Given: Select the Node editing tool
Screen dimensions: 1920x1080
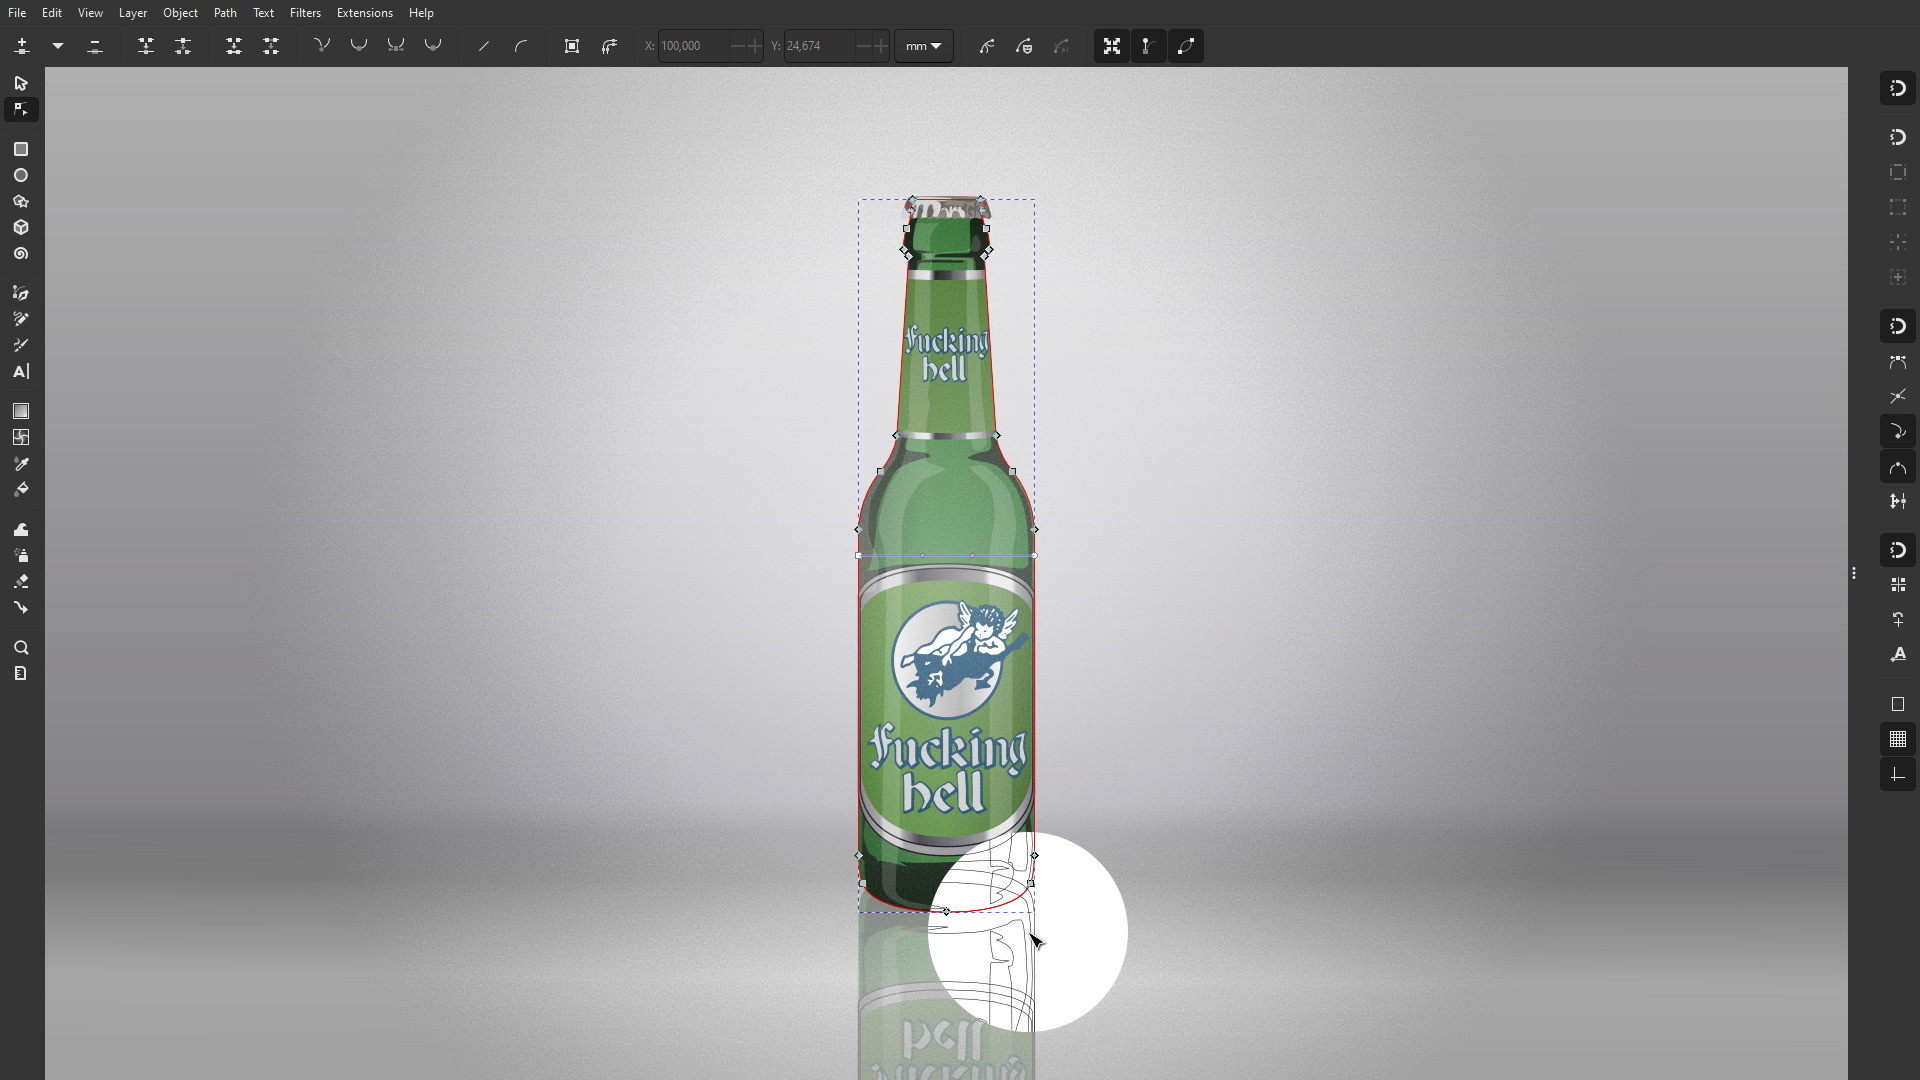Looking at the screenshot, I should [21, 109].
